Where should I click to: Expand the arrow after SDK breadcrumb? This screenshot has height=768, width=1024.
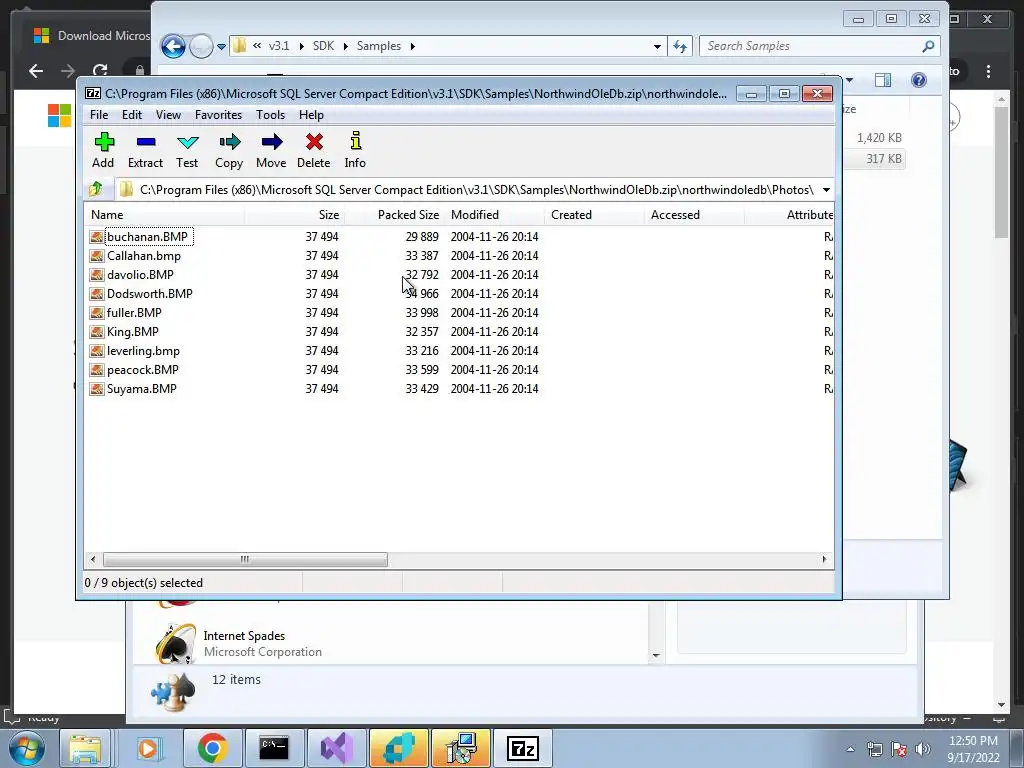point(345,46)
